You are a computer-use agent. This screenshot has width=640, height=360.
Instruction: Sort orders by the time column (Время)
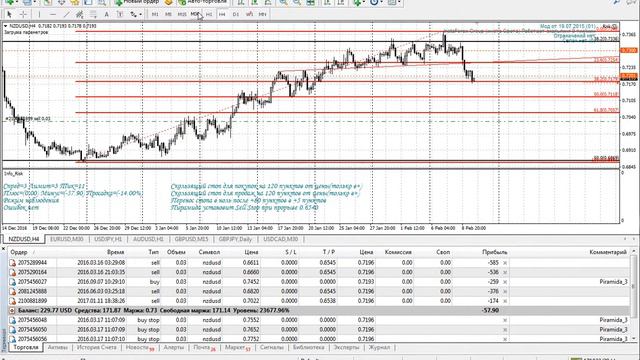tap(116, 252)
